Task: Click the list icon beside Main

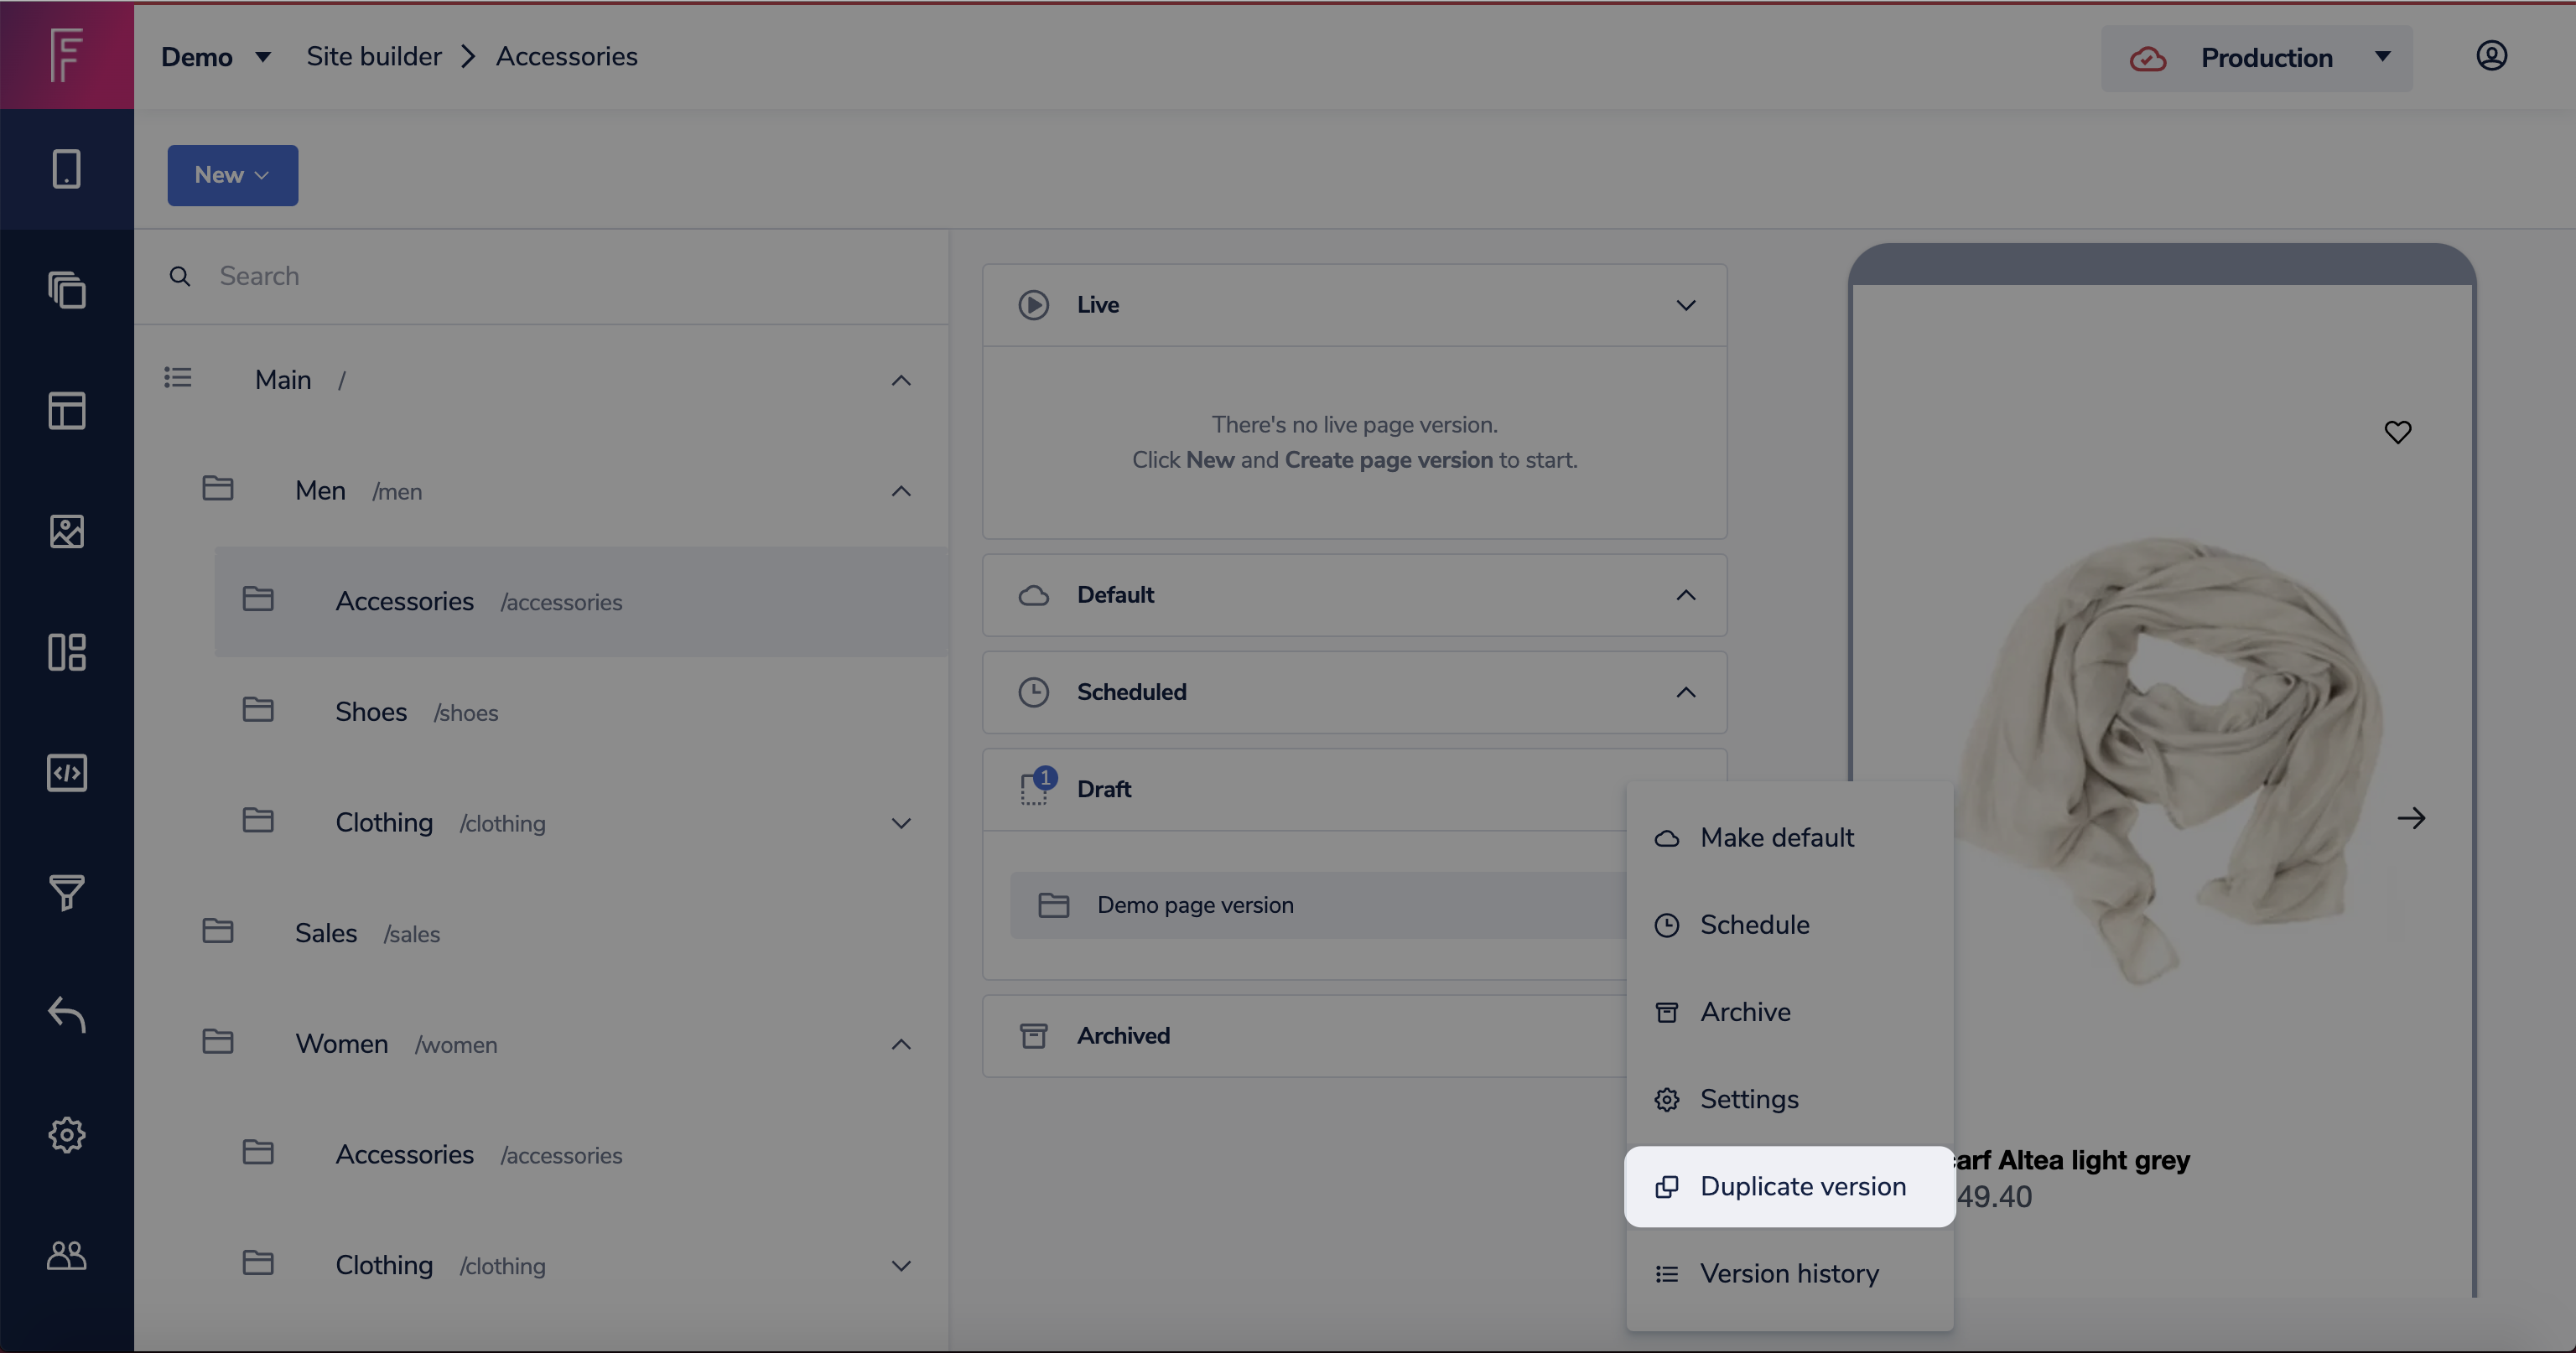Action: click(x=178, y=378)
